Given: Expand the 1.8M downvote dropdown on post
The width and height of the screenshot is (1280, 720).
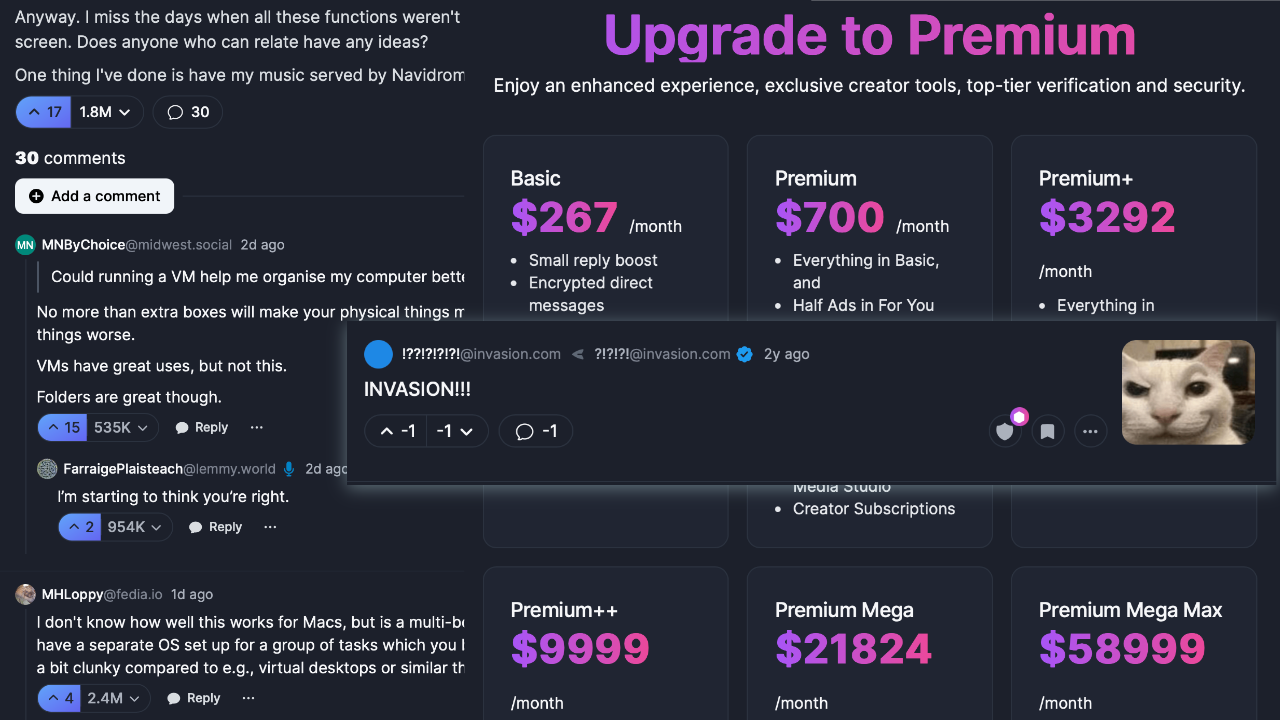Looking at the screenshot, I should click(x=107, y=112).
